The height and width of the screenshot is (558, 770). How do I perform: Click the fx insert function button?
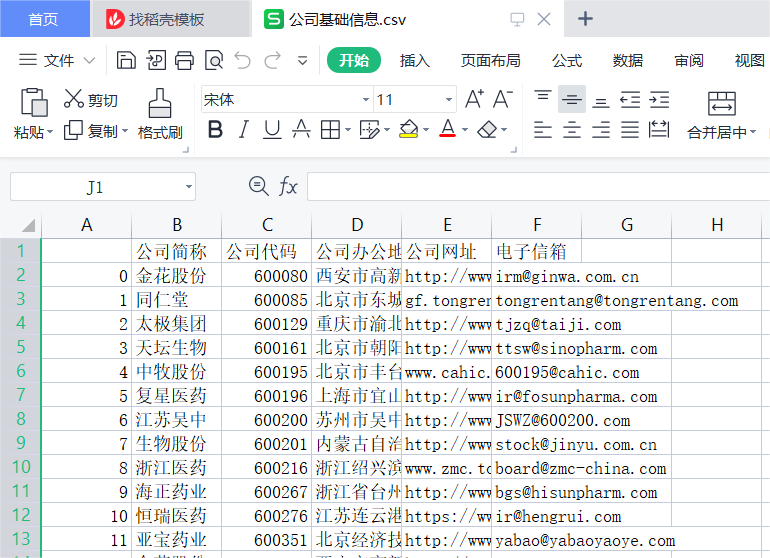pyautogui.click(x=288, y=187)
